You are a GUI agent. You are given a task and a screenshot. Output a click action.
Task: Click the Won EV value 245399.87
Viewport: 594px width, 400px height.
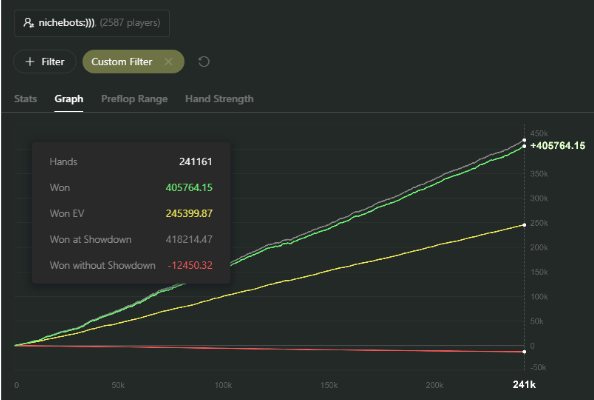pos(189,213)
